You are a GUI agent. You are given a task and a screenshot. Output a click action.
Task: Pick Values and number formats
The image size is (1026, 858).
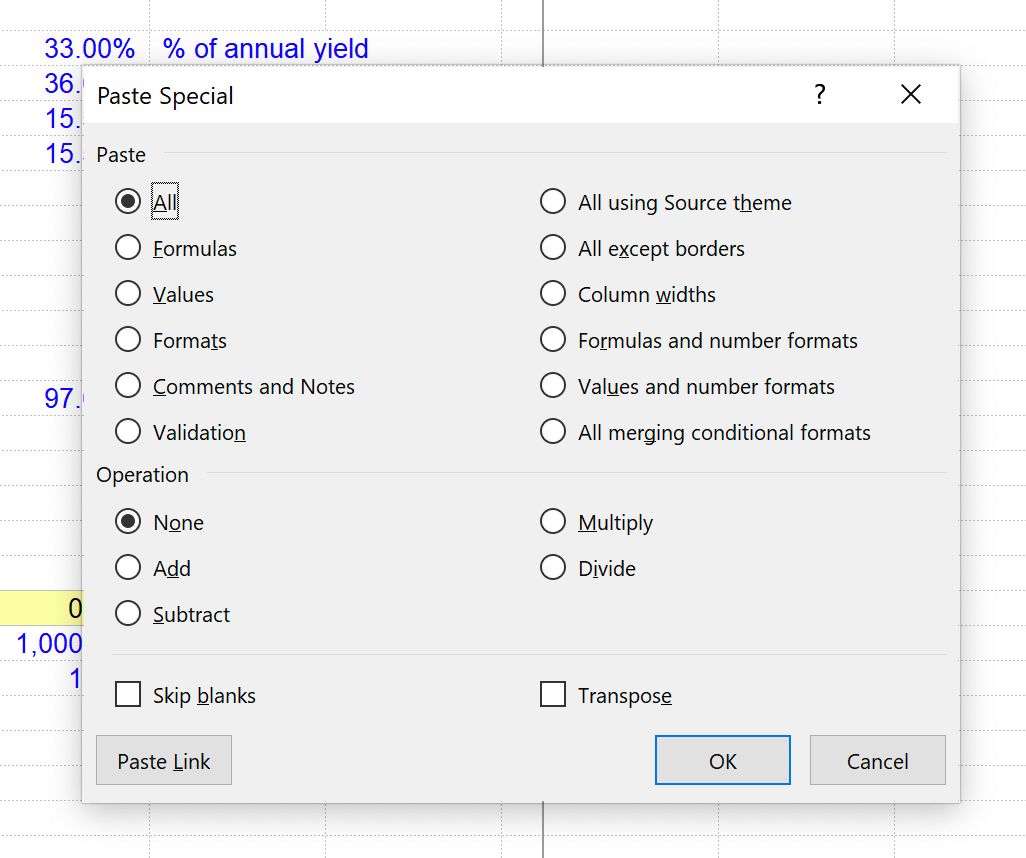[x=553, y=386]
